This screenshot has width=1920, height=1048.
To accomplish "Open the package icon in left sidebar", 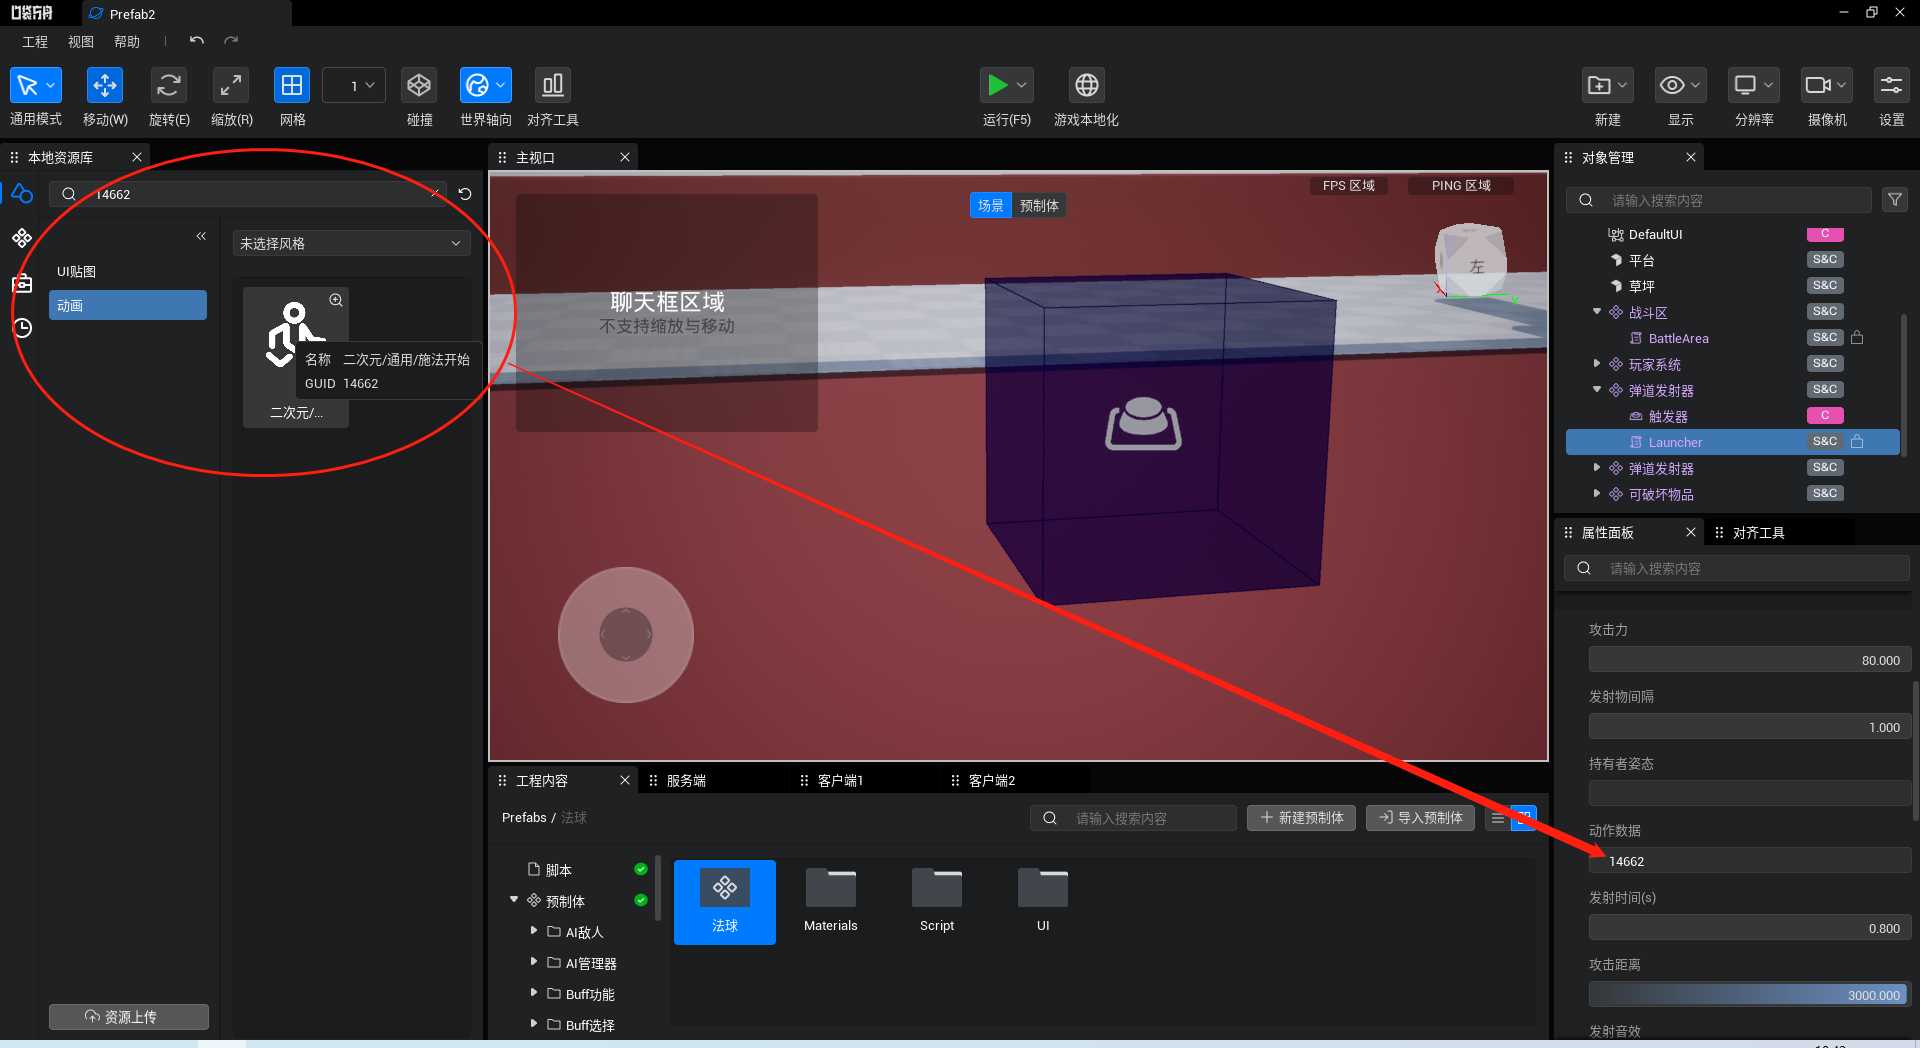I will (22, 283).
